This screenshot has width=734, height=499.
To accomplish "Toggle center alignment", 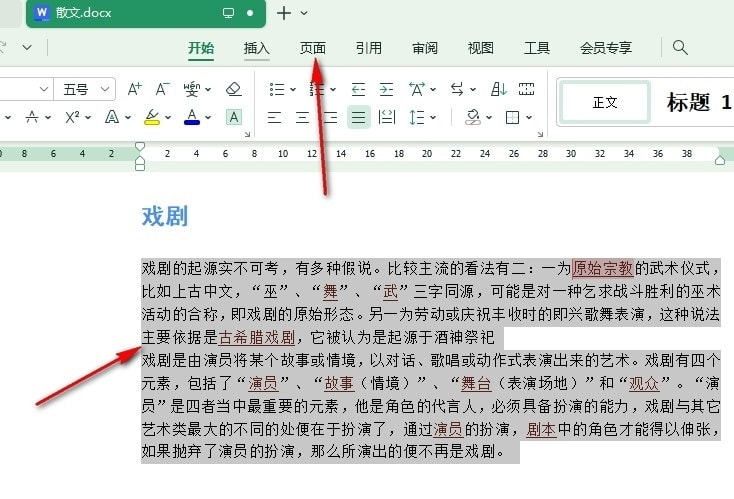I will tap(302, 117).
